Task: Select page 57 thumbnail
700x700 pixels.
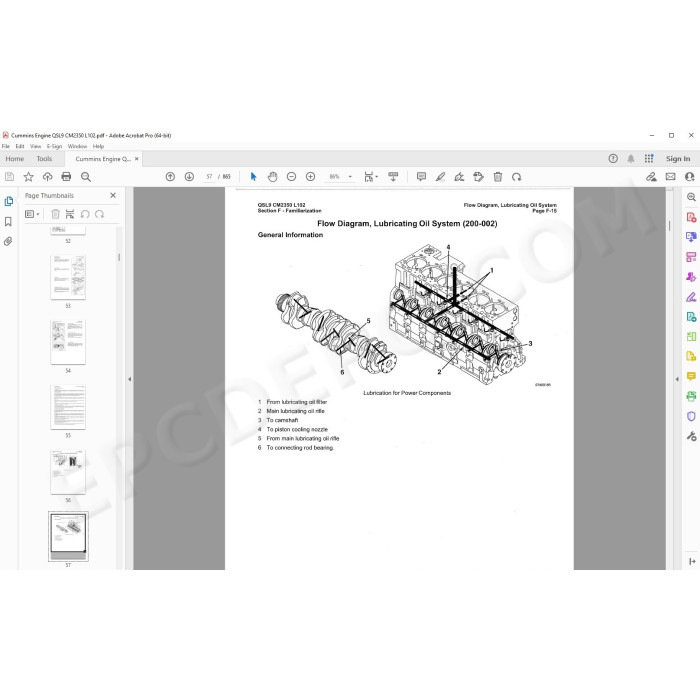Action: [x=68, y=536]
